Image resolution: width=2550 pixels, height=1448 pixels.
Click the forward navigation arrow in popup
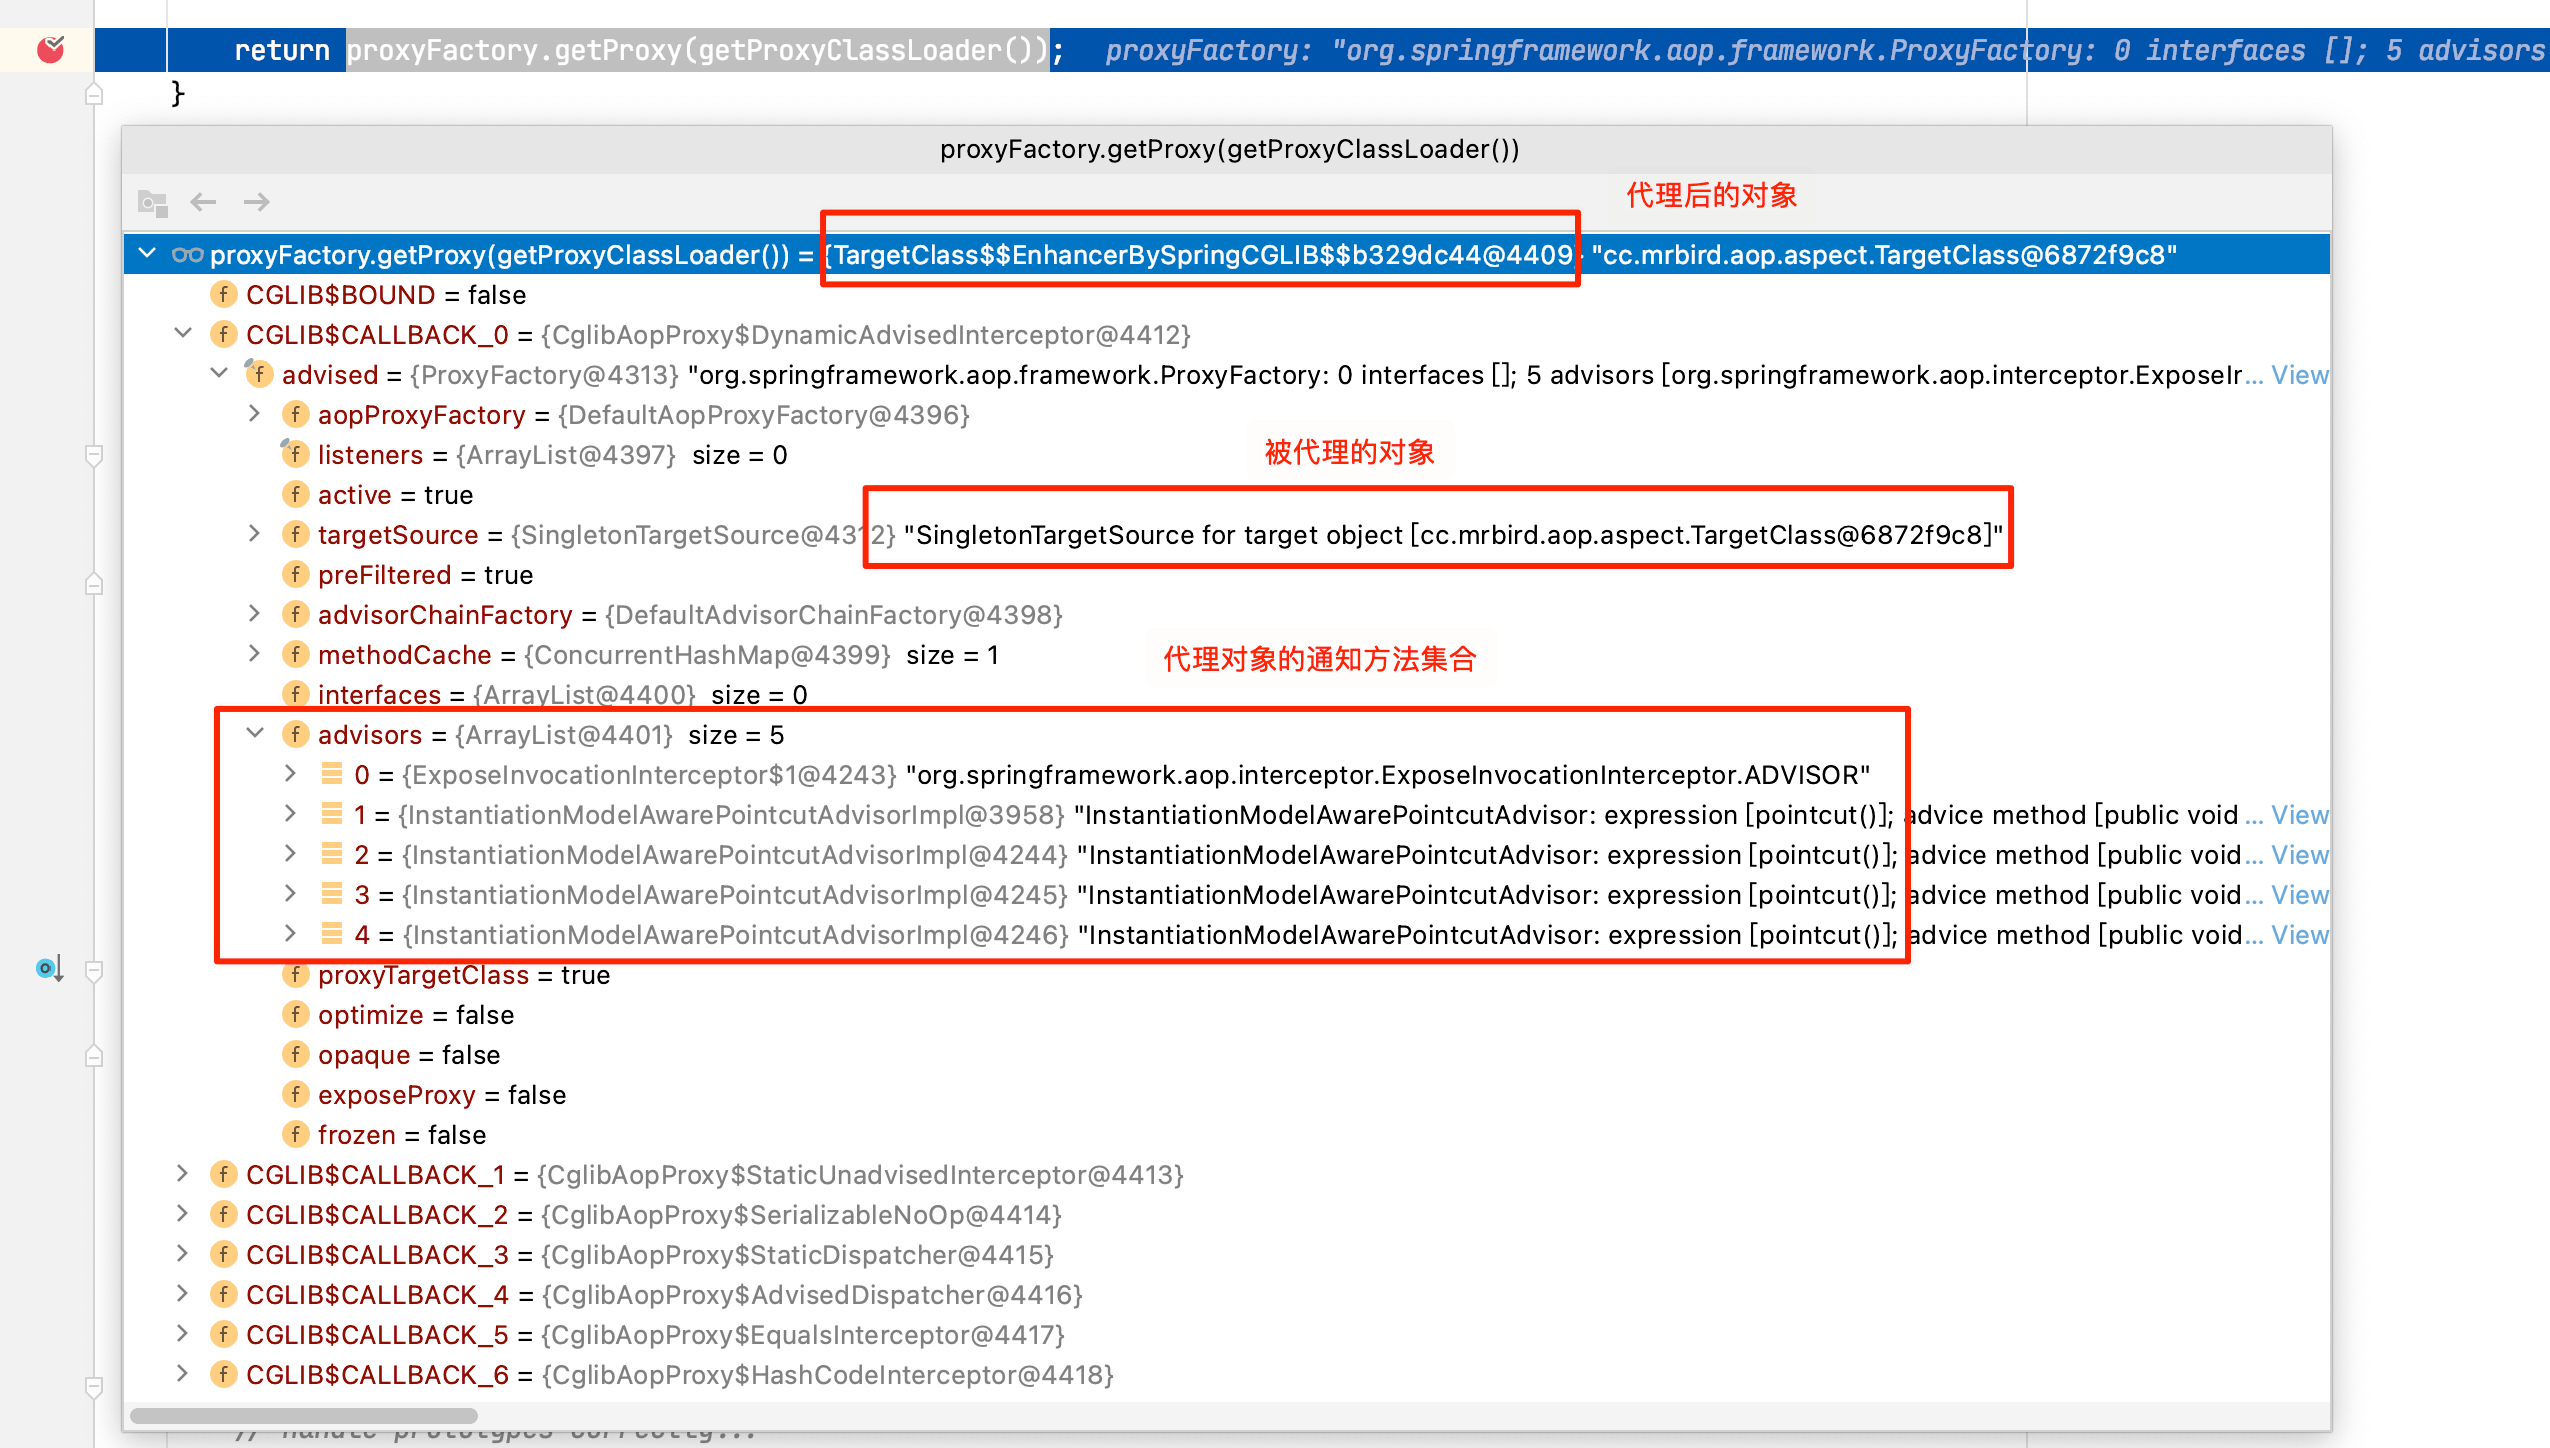coord(257,202)
